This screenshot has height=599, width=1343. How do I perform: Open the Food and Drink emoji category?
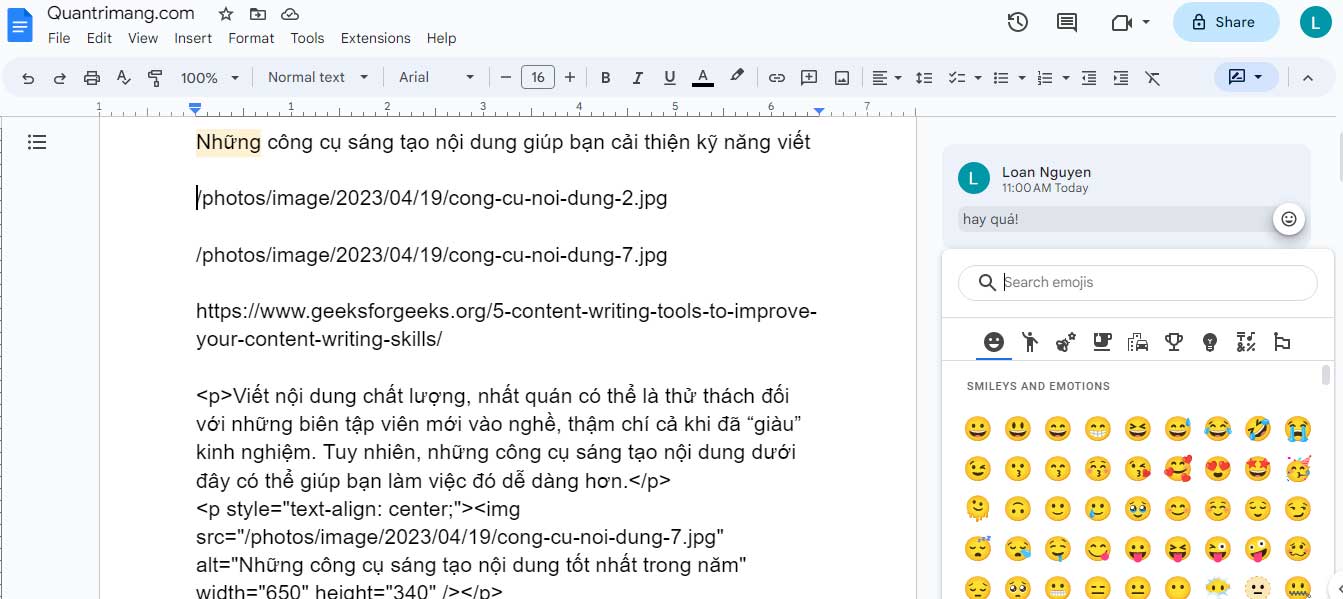[x=1101, y=341]
